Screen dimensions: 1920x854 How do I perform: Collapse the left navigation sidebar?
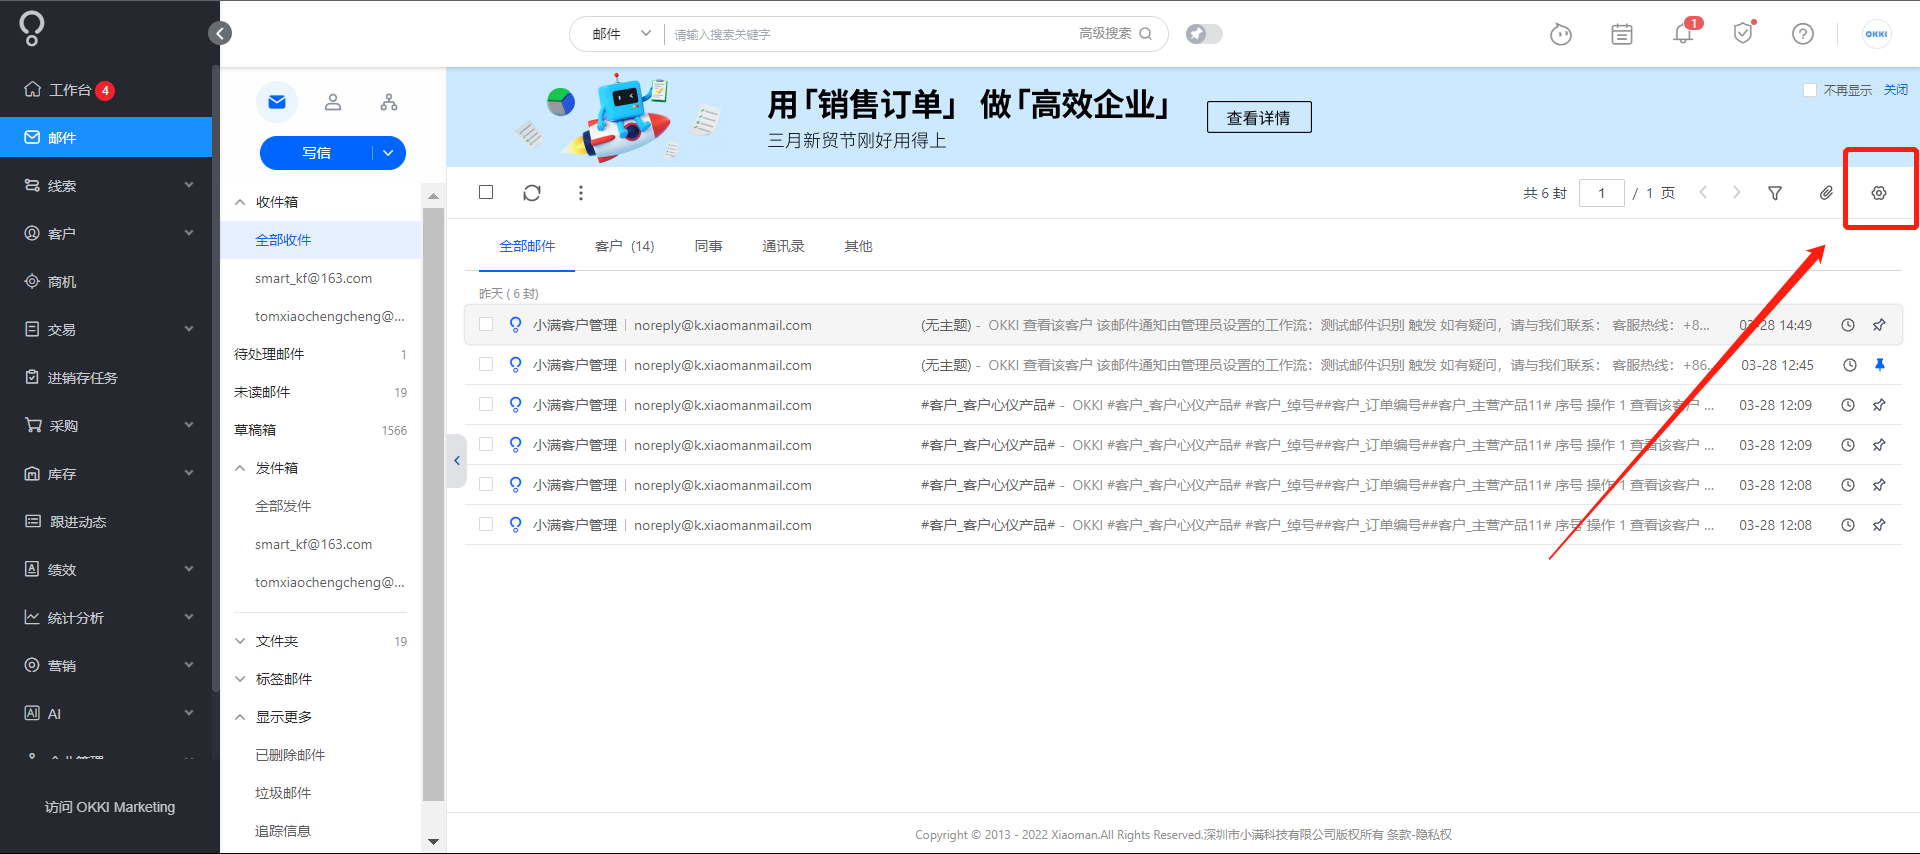220,33
